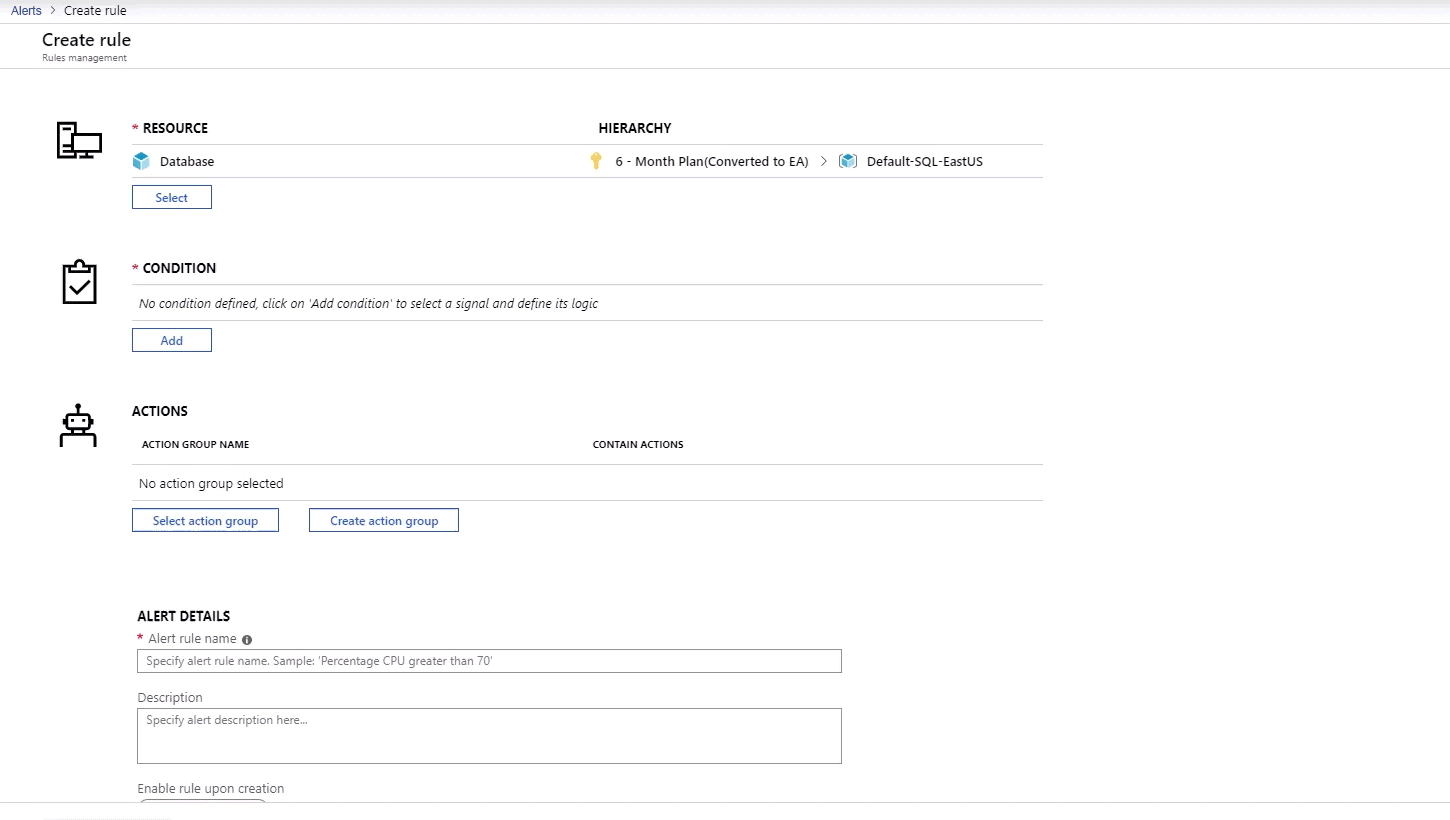Click Create action group button

coord(384,521)
